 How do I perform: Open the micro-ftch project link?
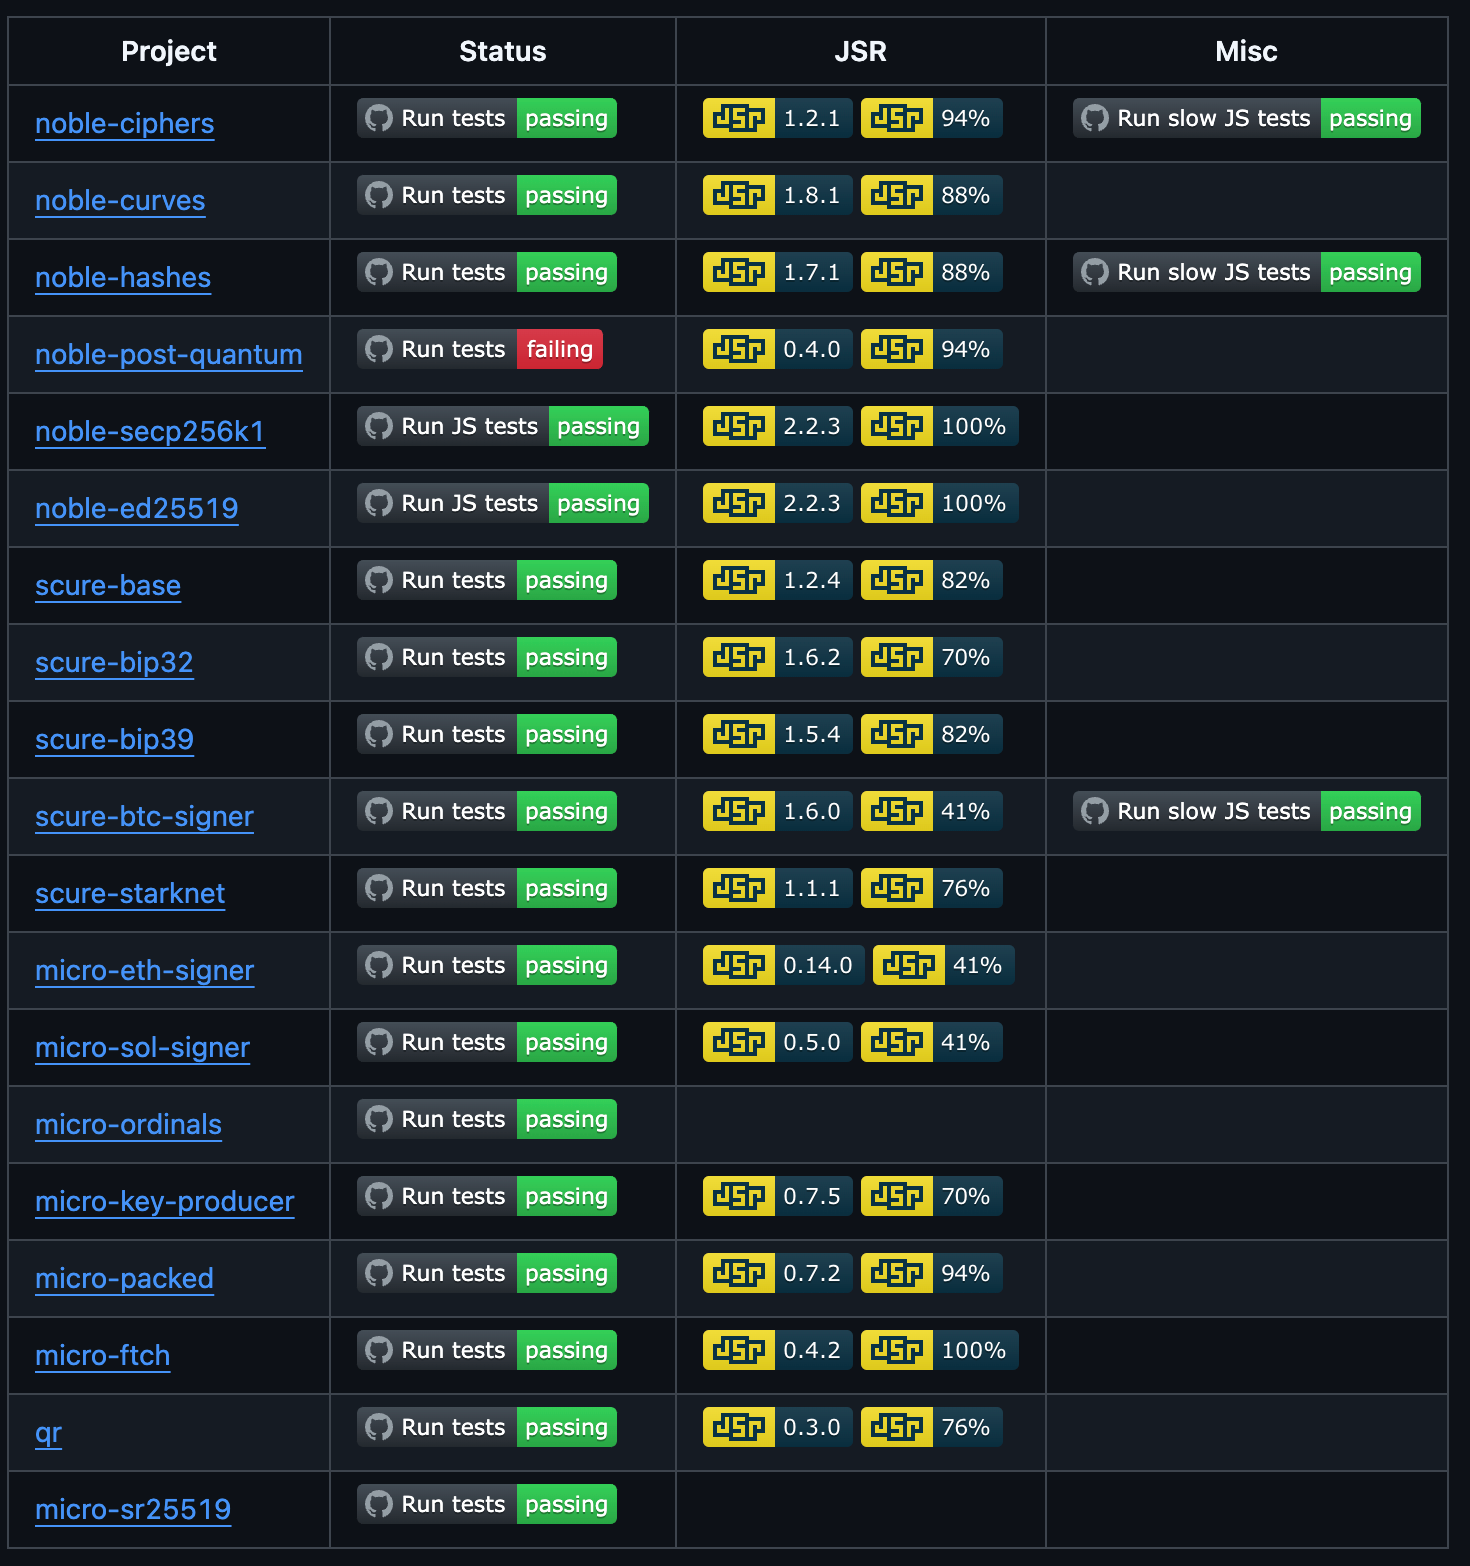tap(103, 1356)
